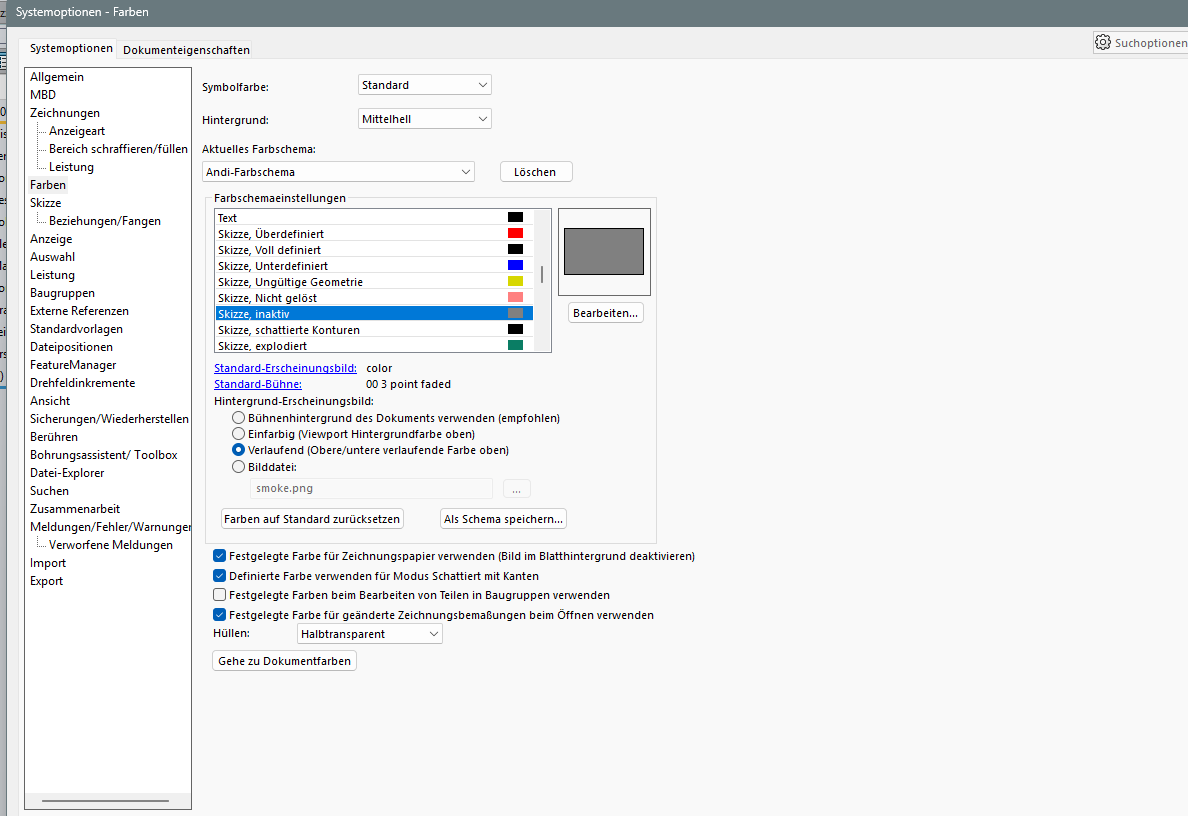Viewport: 1188px width, 816px height.
Task: Open the Symbolfarbe dropdown
Action: coord(424,85)
